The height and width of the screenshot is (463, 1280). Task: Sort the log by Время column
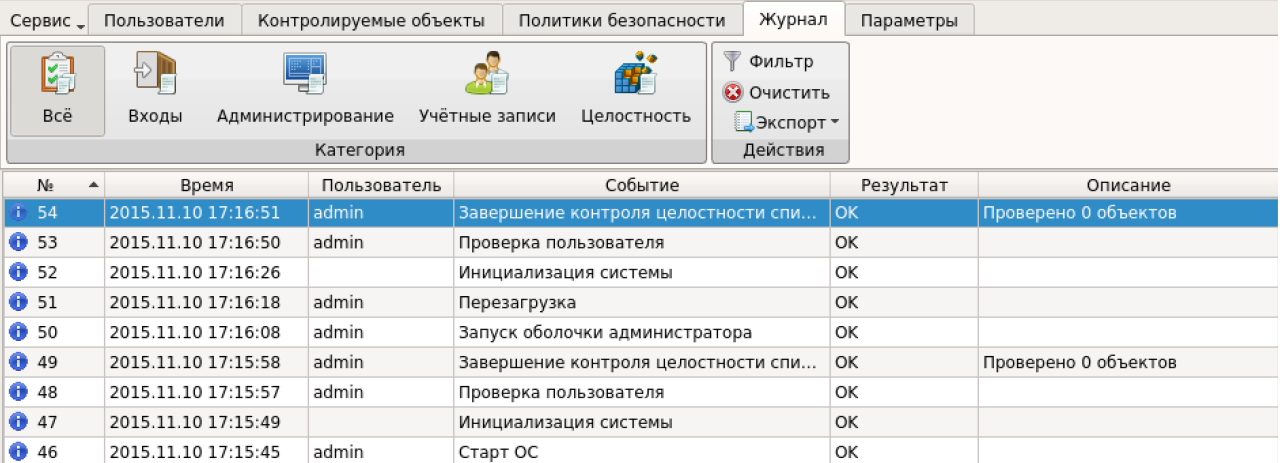tap(207, 185)
